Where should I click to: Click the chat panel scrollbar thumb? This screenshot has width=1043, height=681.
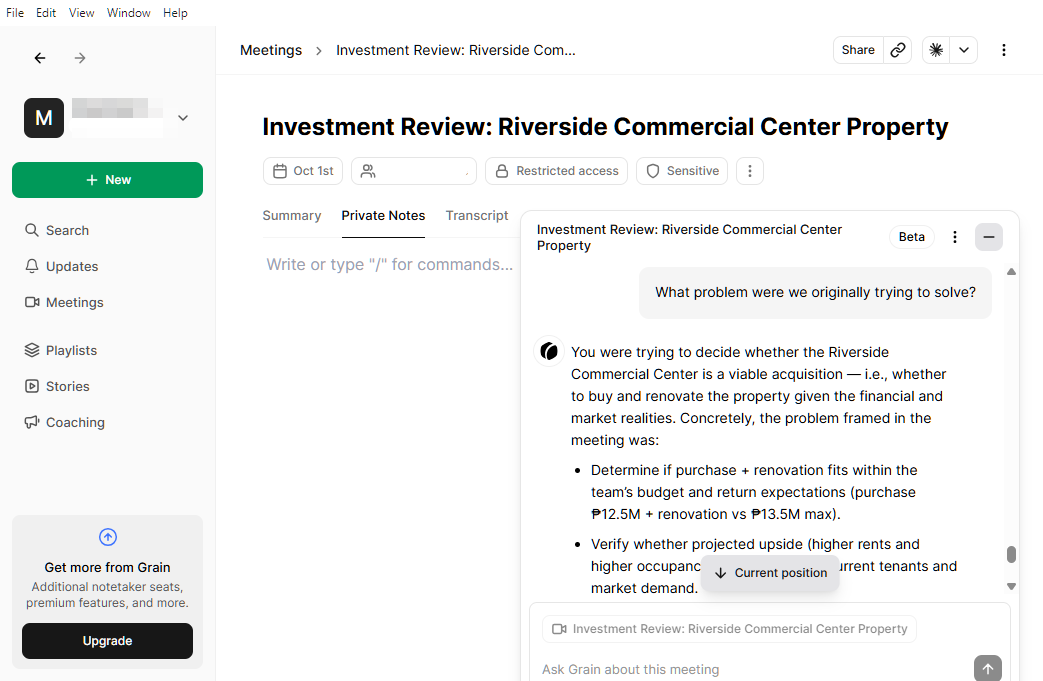point(1011,555)
